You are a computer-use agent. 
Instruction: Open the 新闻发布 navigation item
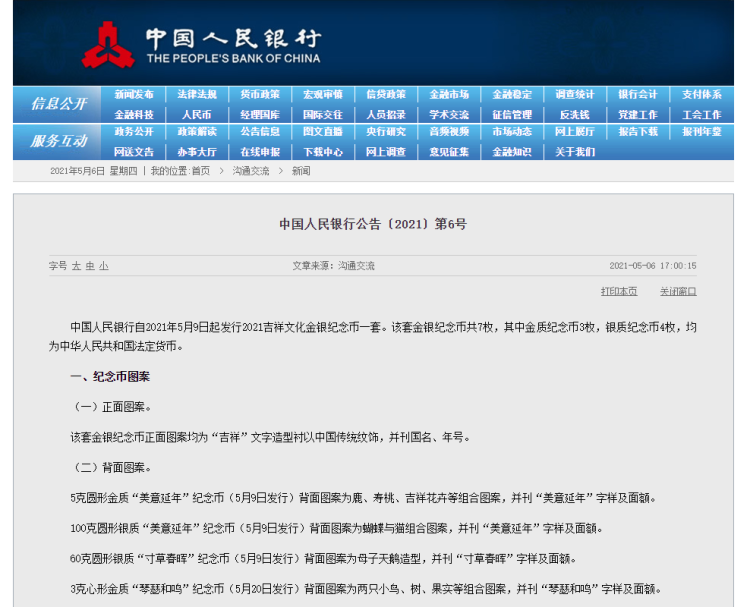coord(133,94)
